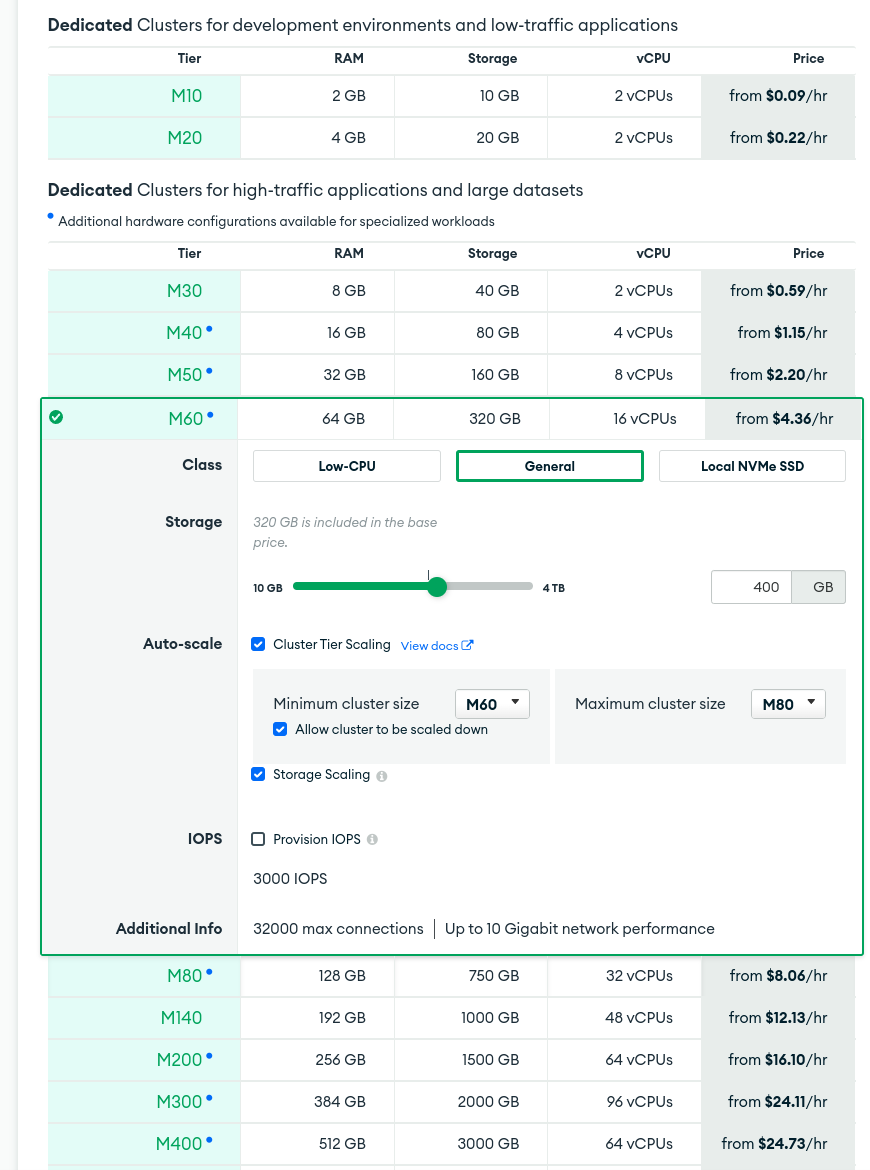Viewport: 870px width, 1170px height.
Task: Click the storage slider handle
Action: coord(437,587)
